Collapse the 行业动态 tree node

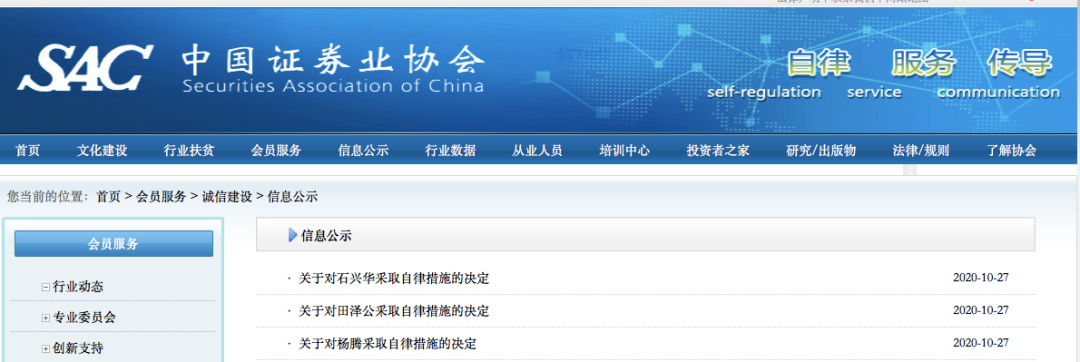tap(45, 287)
